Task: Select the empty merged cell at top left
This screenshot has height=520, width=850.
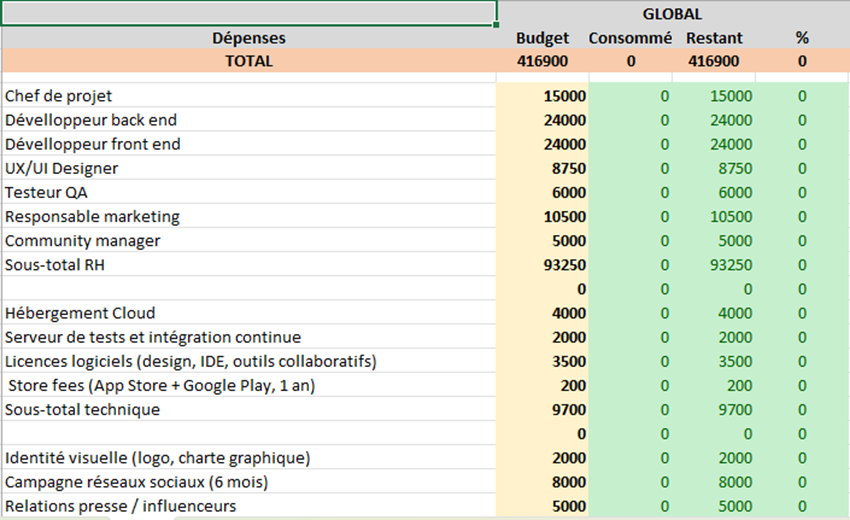Action: point(248,13)
